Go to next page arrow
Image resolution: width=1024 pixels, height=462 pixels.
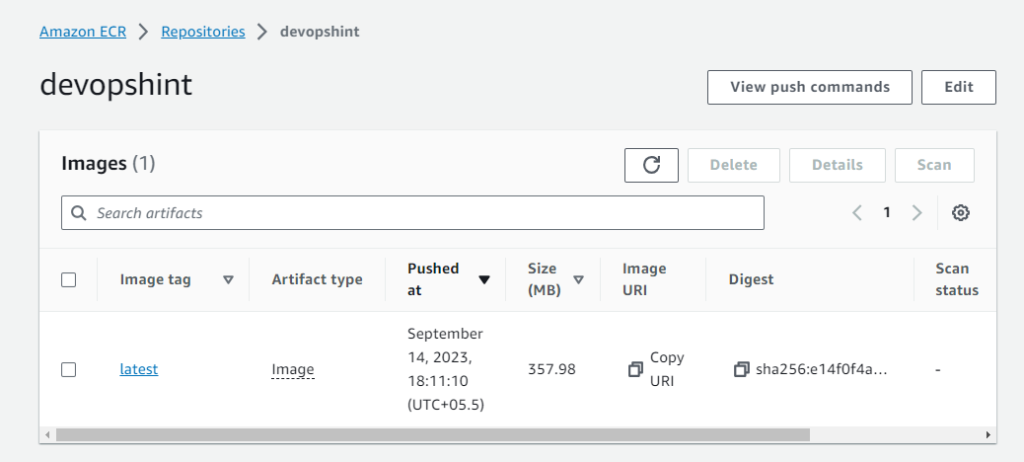917,212
